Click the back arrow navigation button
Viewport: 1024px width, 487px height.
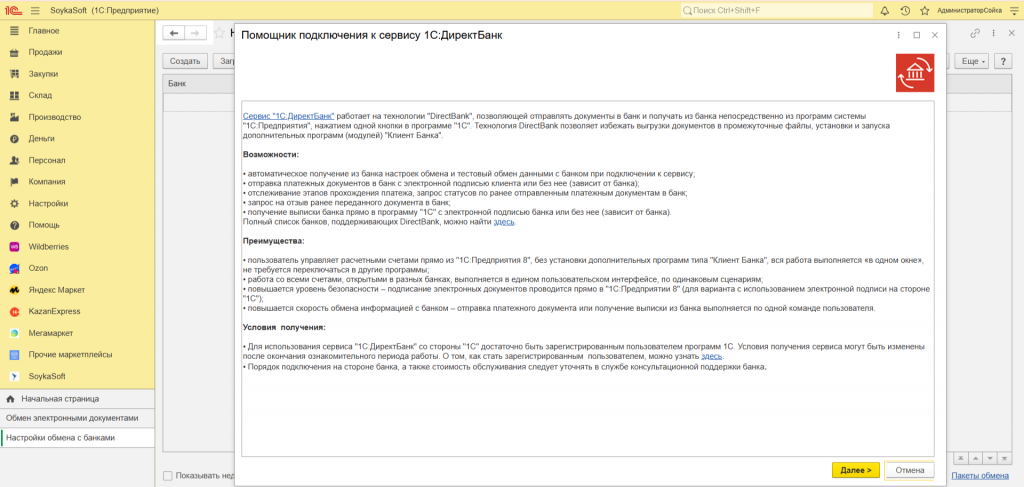[x=174, y=33]
